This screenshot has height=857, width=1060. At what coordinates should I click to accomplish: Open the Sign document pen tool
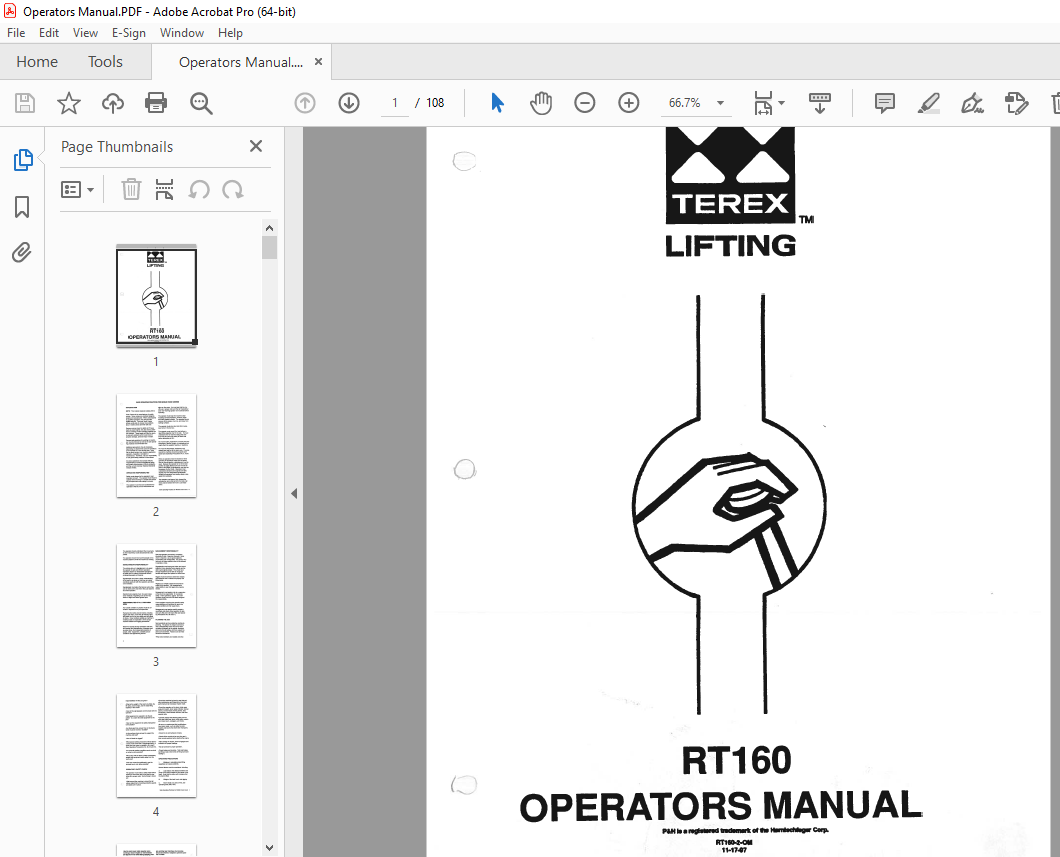[x=972, y=103]
